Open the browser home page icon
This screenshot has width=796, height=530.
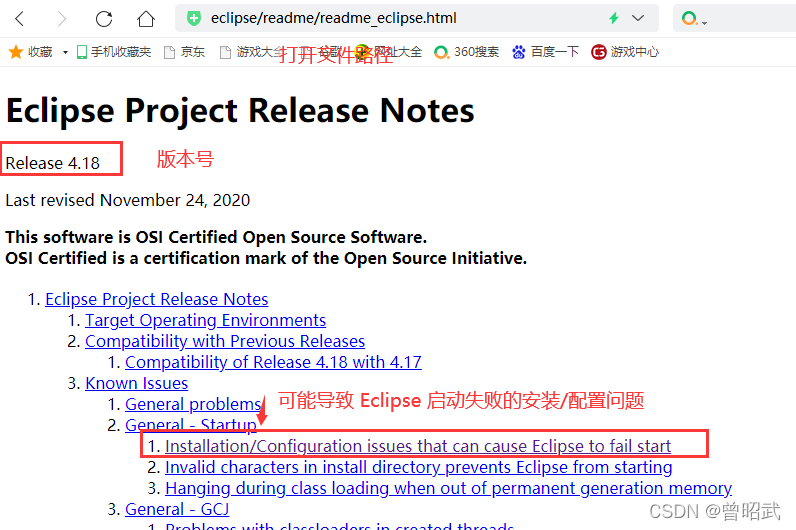coord(146,19)
